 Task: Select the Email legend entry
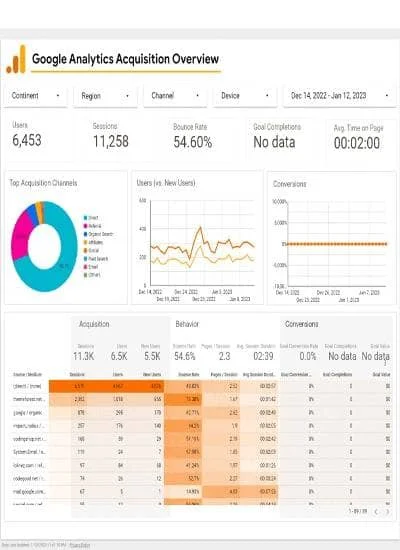point(91,267)
